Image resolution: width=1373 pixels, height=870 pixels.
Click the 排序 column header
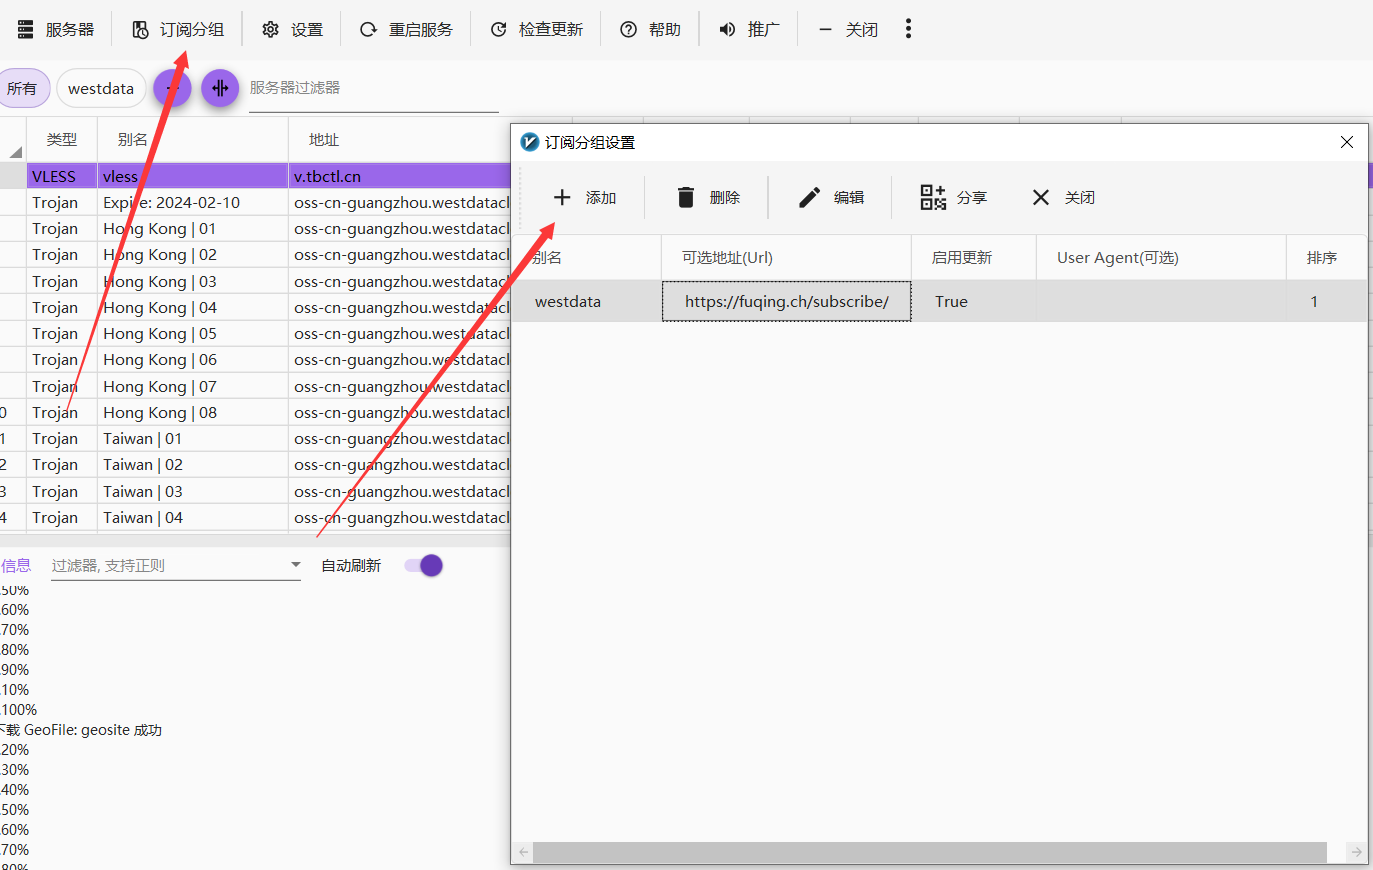[x=1326, y=258]
